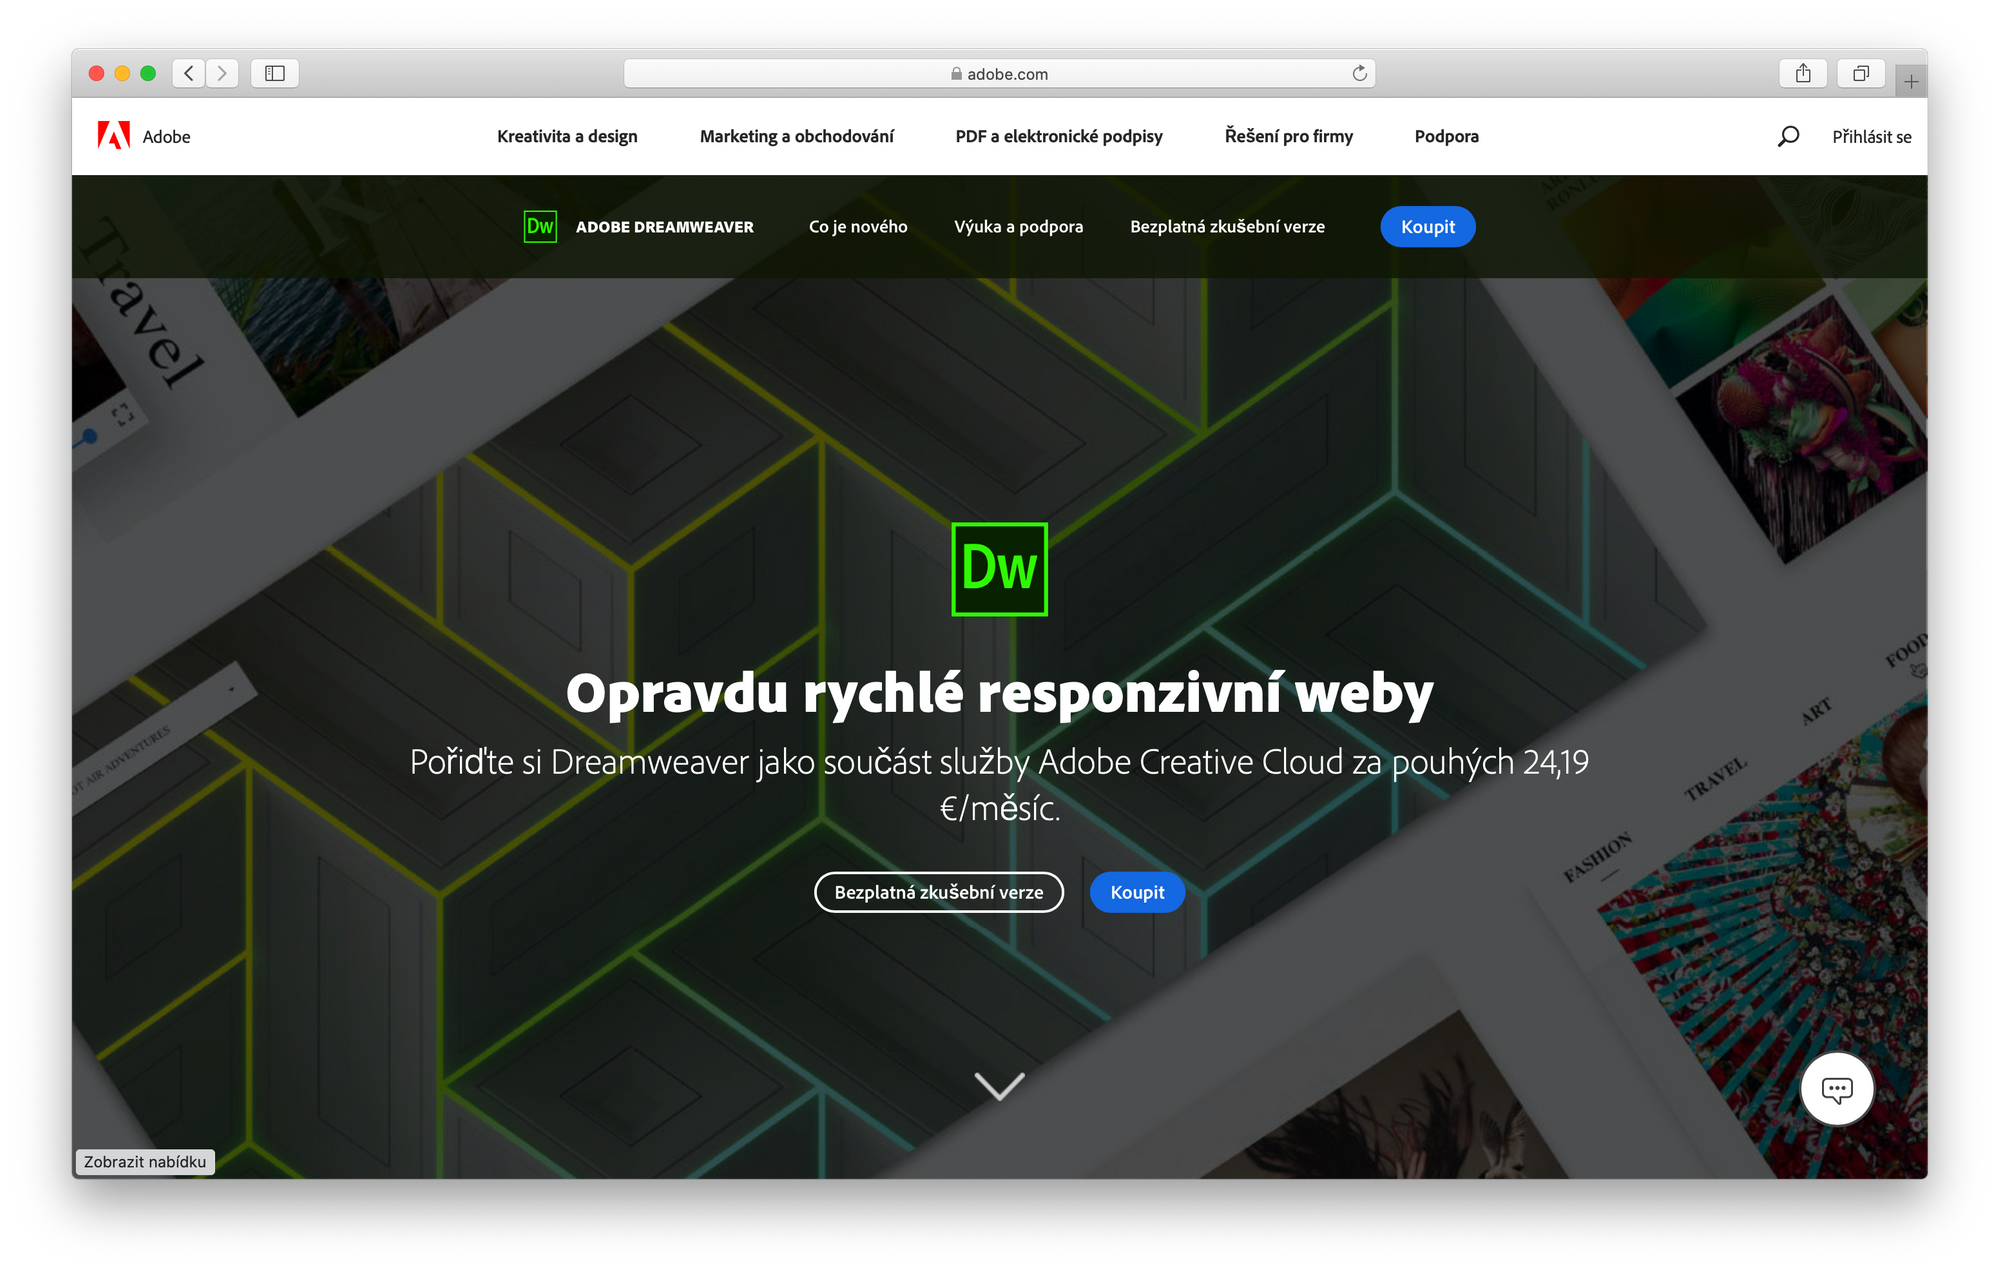Expand the Kreativita a design menu
Viewport: 2000px width, 1274px height.
[567, 136]
